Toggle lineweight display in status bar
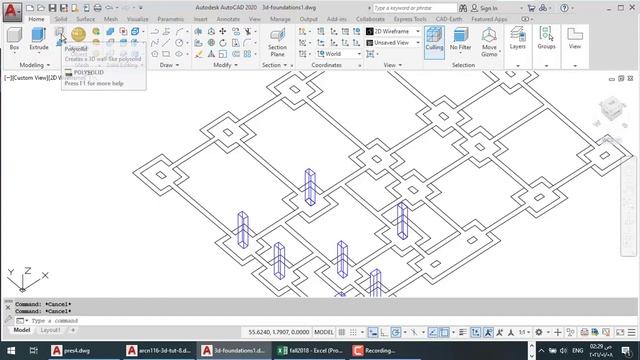640x360 pixels. click(462, 332)
